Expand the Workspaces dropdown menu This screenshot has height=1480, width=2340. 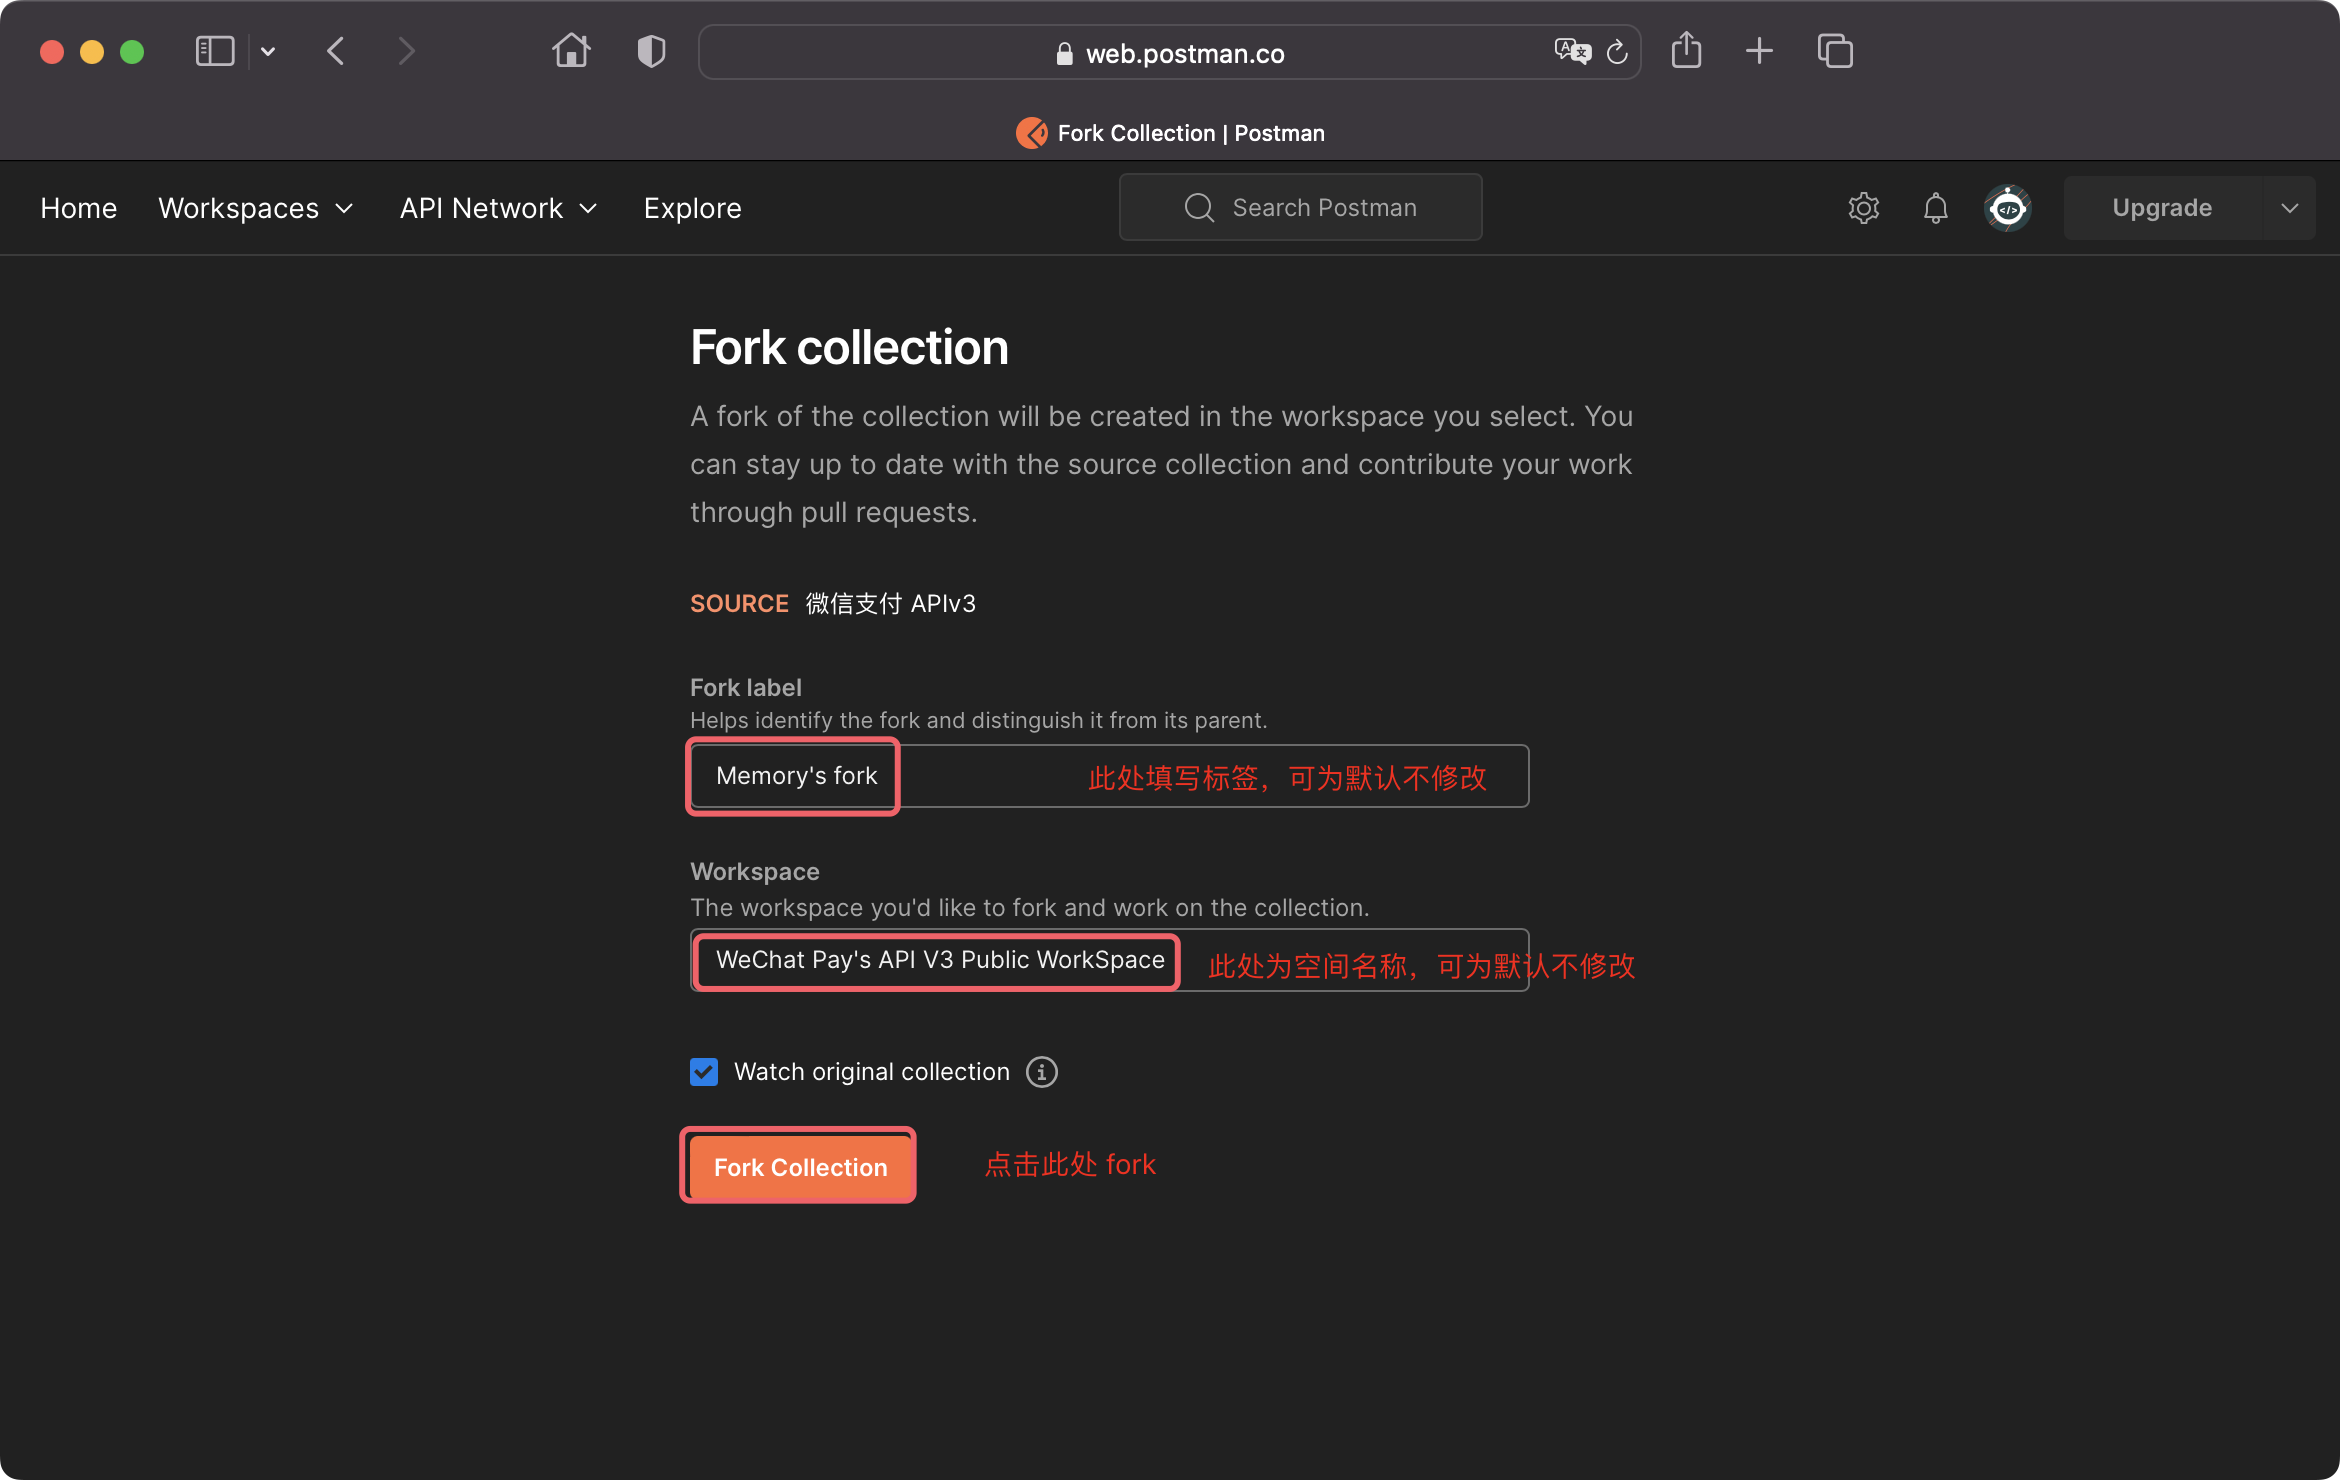[256, 208]
